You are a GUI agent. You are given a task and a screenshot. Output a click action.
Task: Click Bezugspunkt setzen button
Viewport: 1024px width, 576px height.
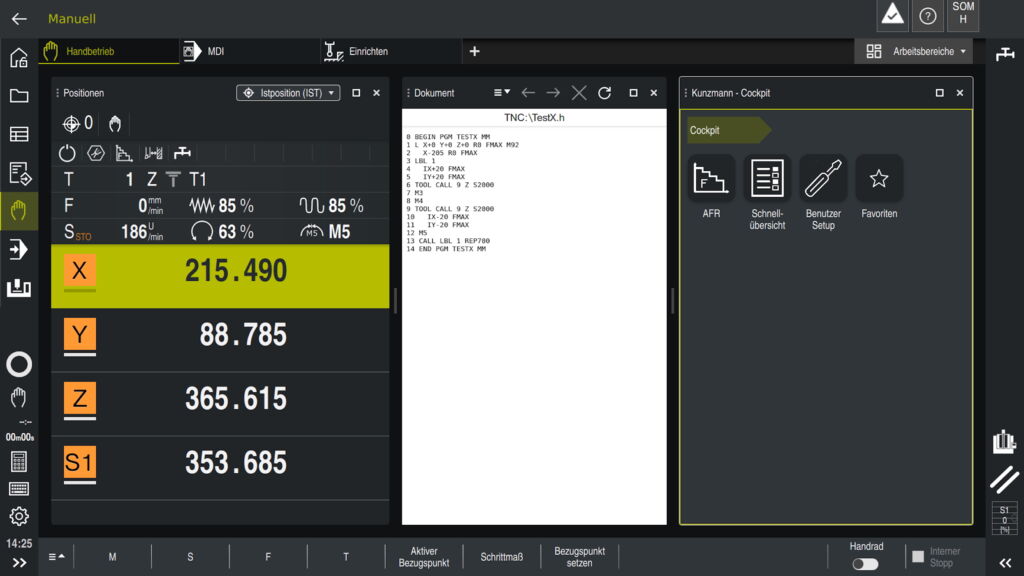579,557
